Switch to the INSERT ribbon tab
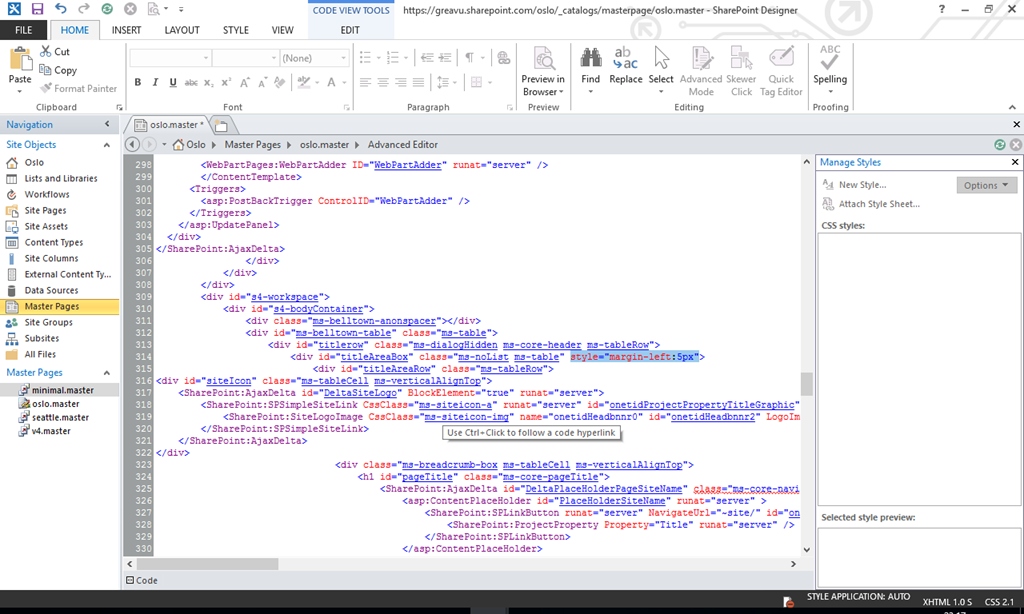Viewport: 1024px width, 614px height. pyautogui.click(x=126, y=30)
